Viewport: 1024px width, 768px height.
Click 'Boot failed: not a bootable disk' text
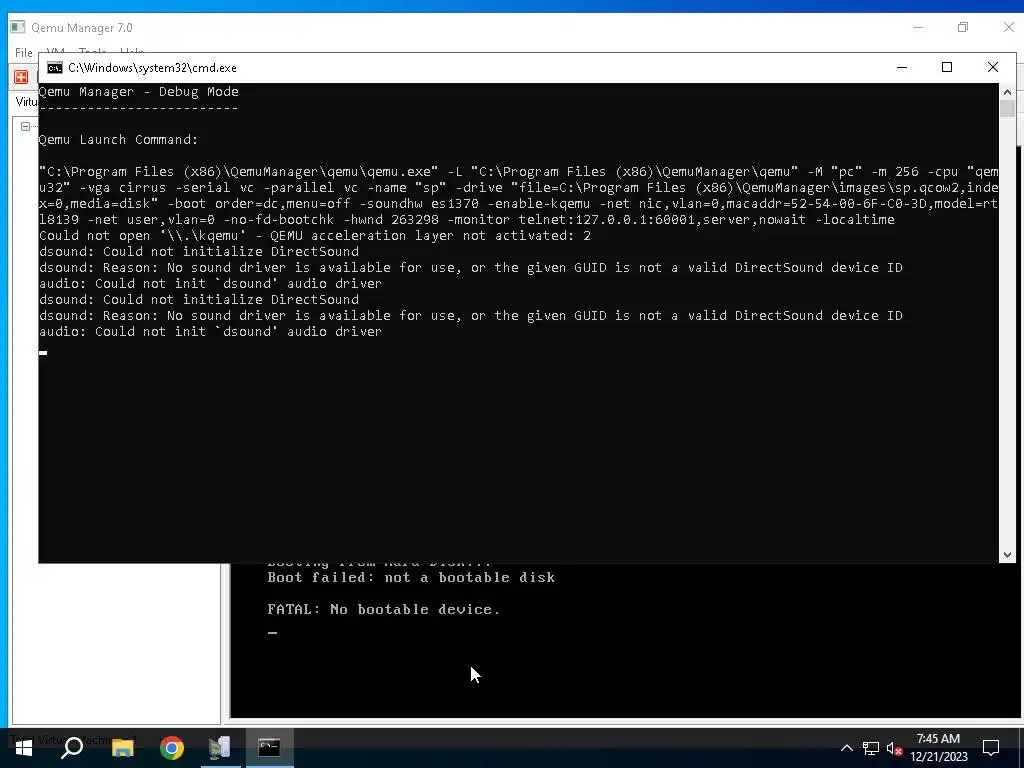click(411, 577)
